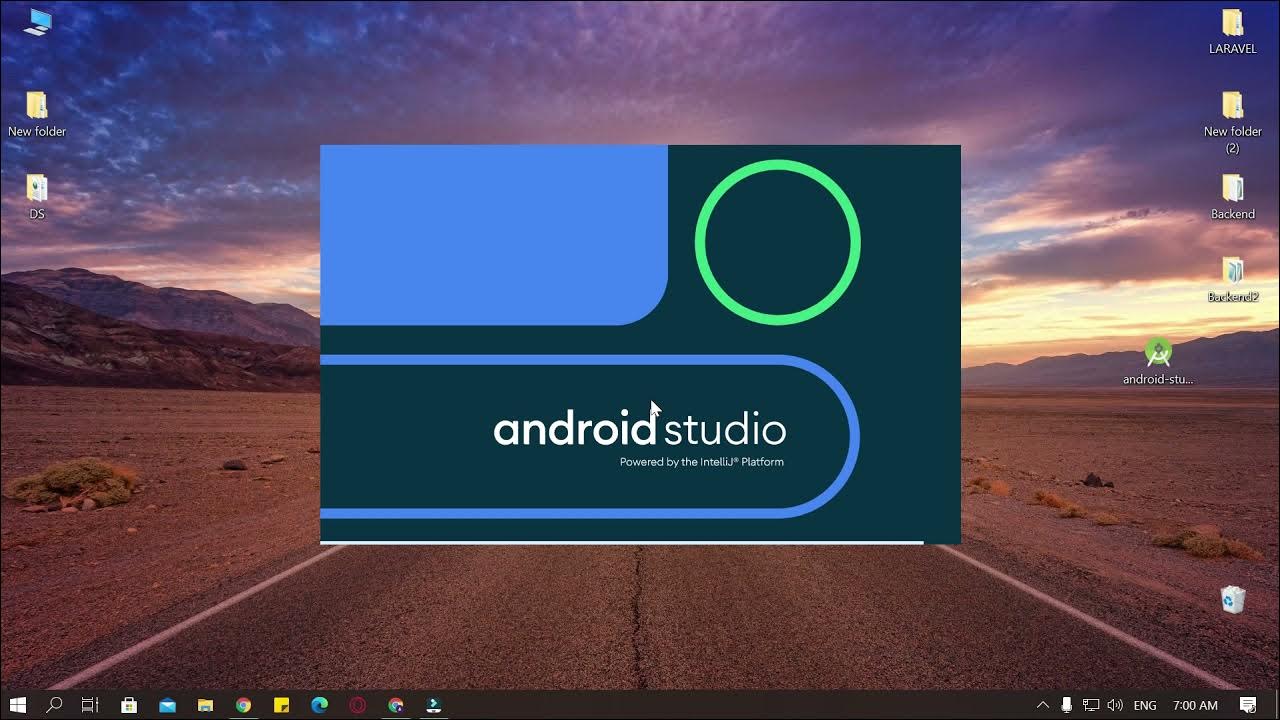Screen dimensions: 1280x720
Task: Open Chrome icon with profile badge
Action: pos(395,705)
